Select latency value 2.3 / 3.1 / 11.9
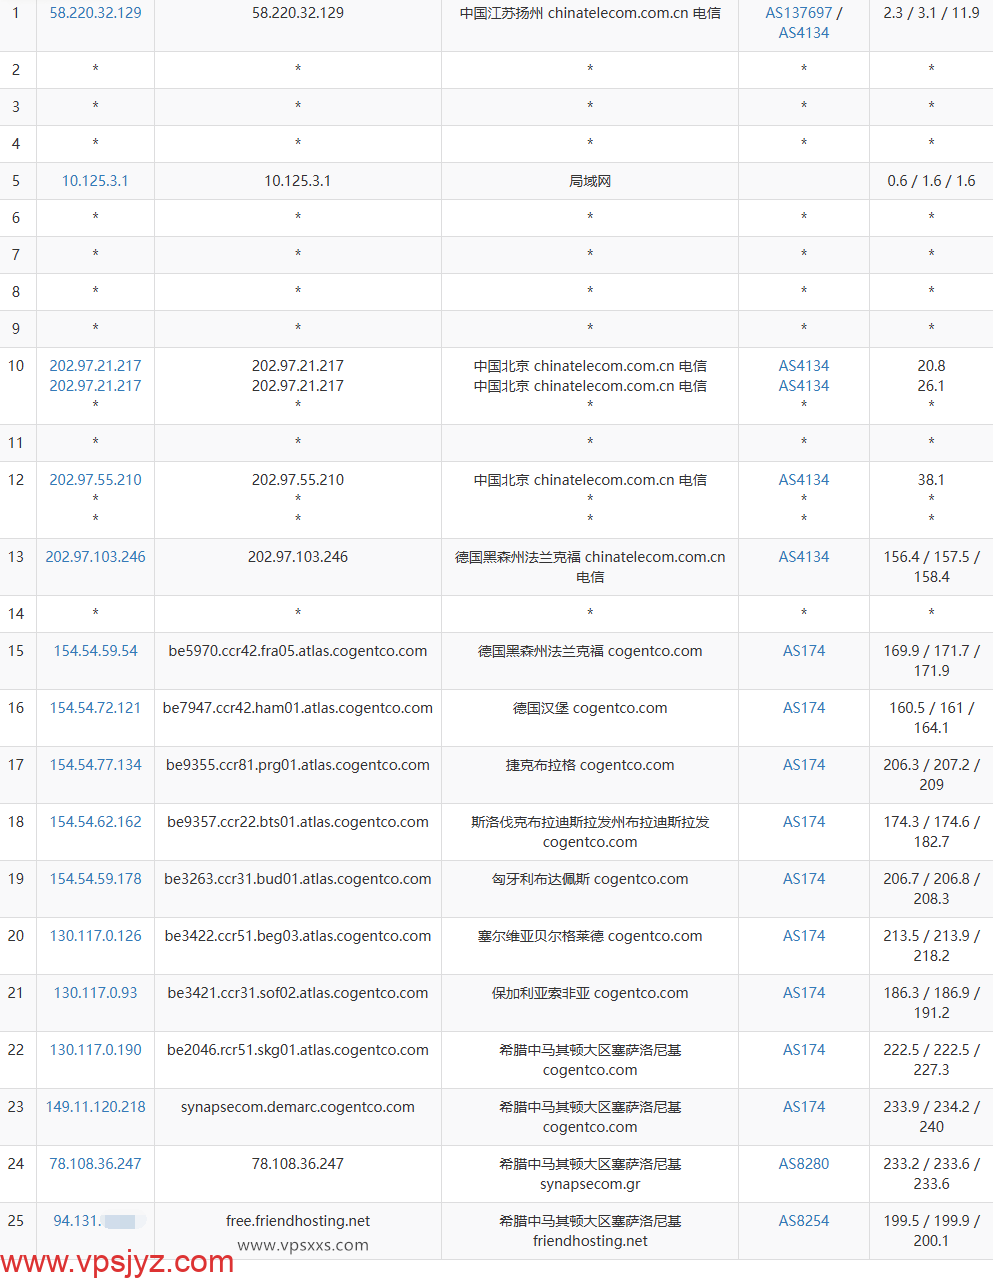This screenshot has width=993, height=1278. pos(931,13)
